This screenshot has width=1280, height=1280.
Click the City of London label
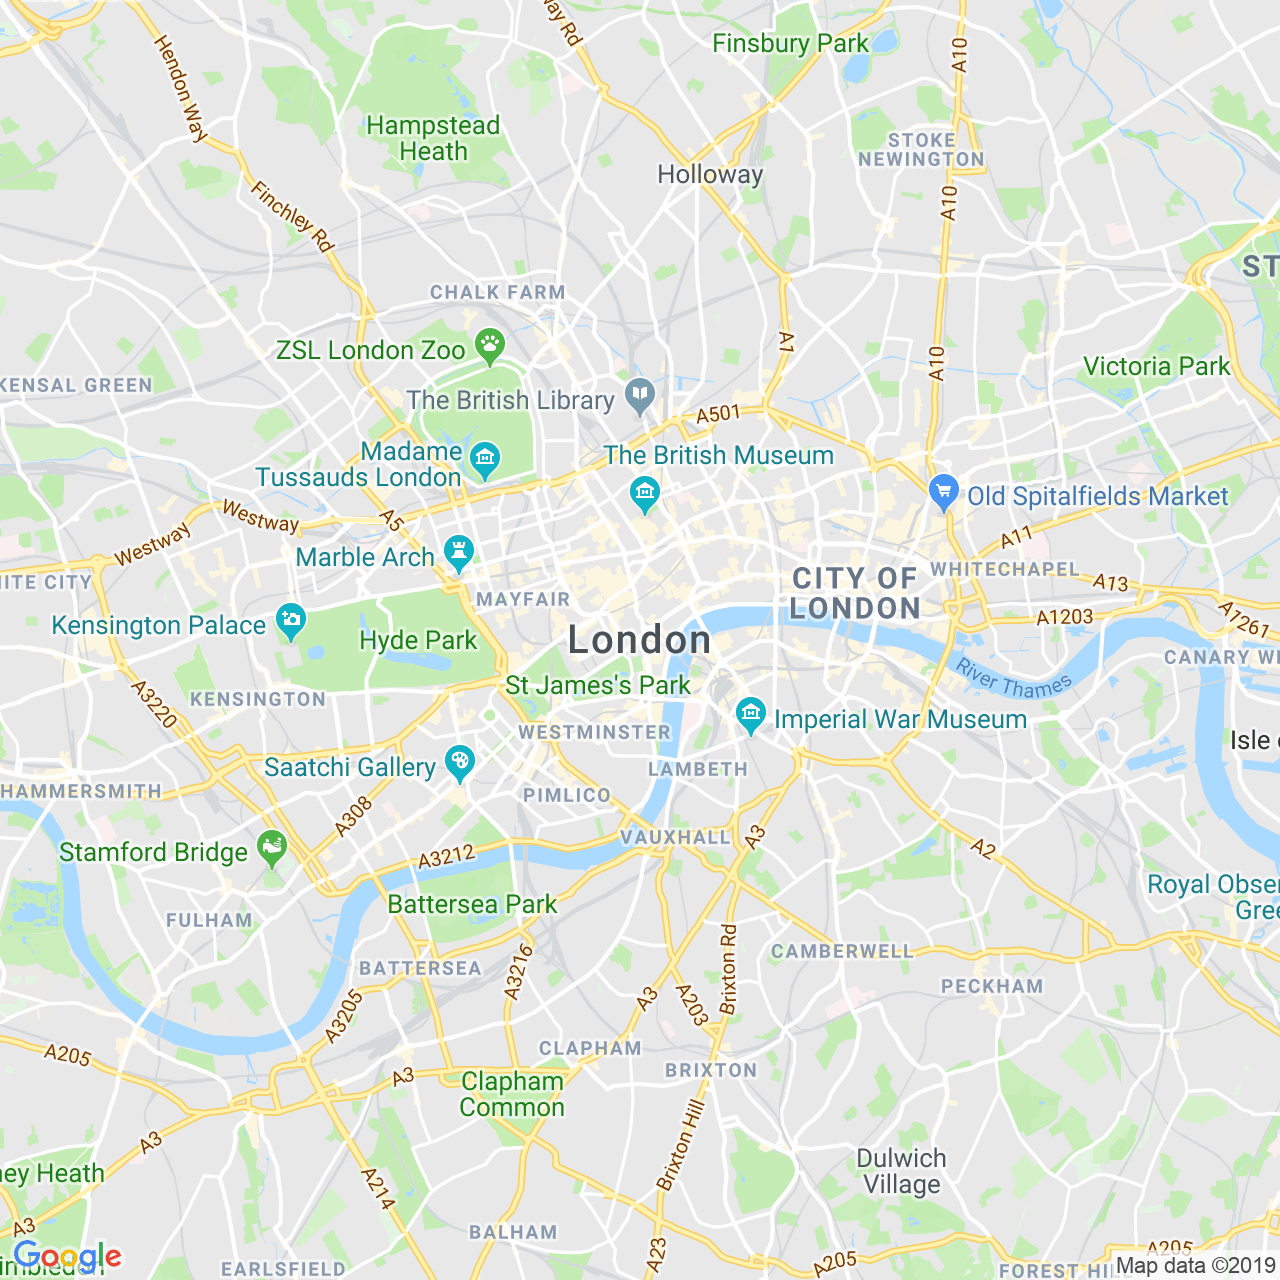point(855,593)
